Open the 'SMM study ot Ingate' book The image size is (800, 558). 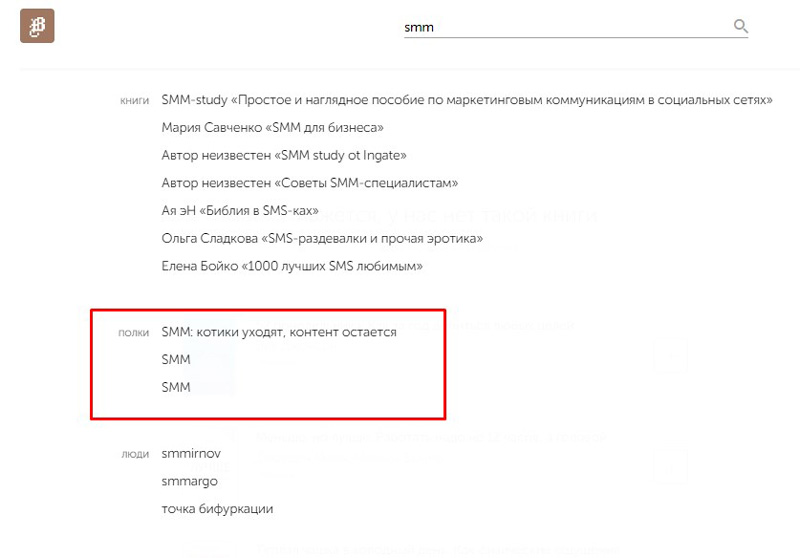point(283,156)
